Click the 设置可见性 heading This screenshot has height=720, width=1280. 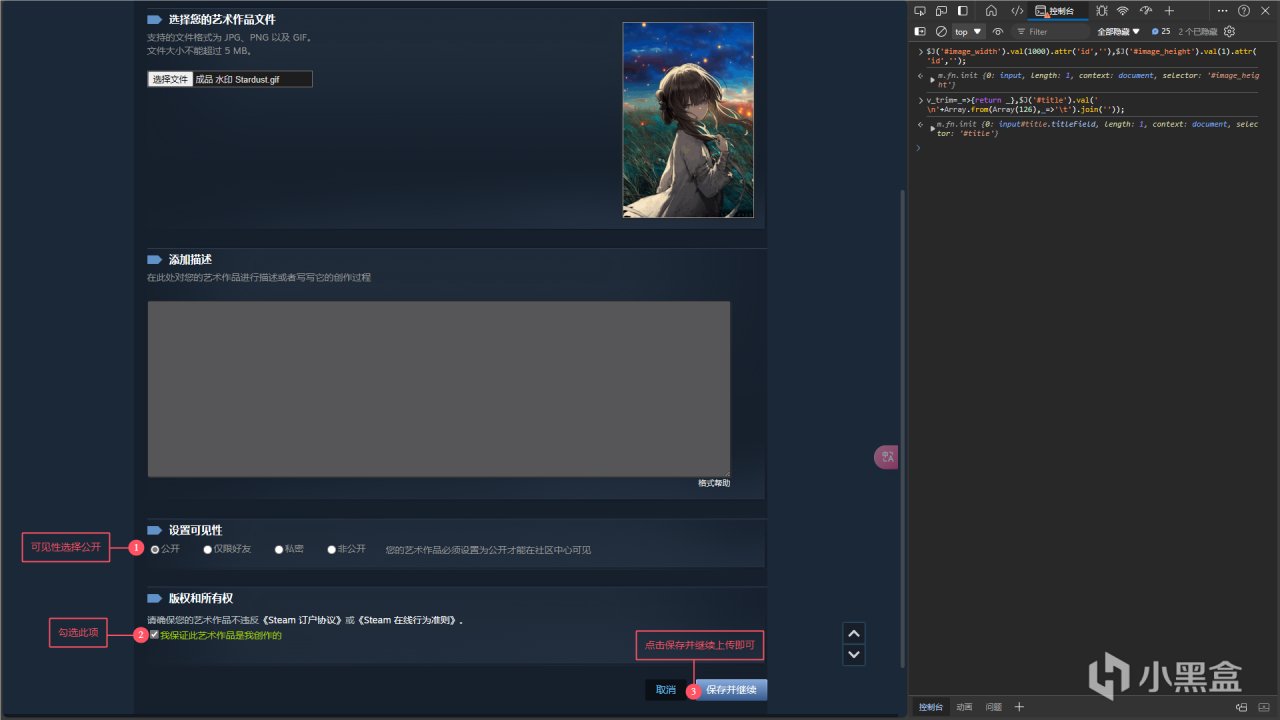click(x=195, y=530)
